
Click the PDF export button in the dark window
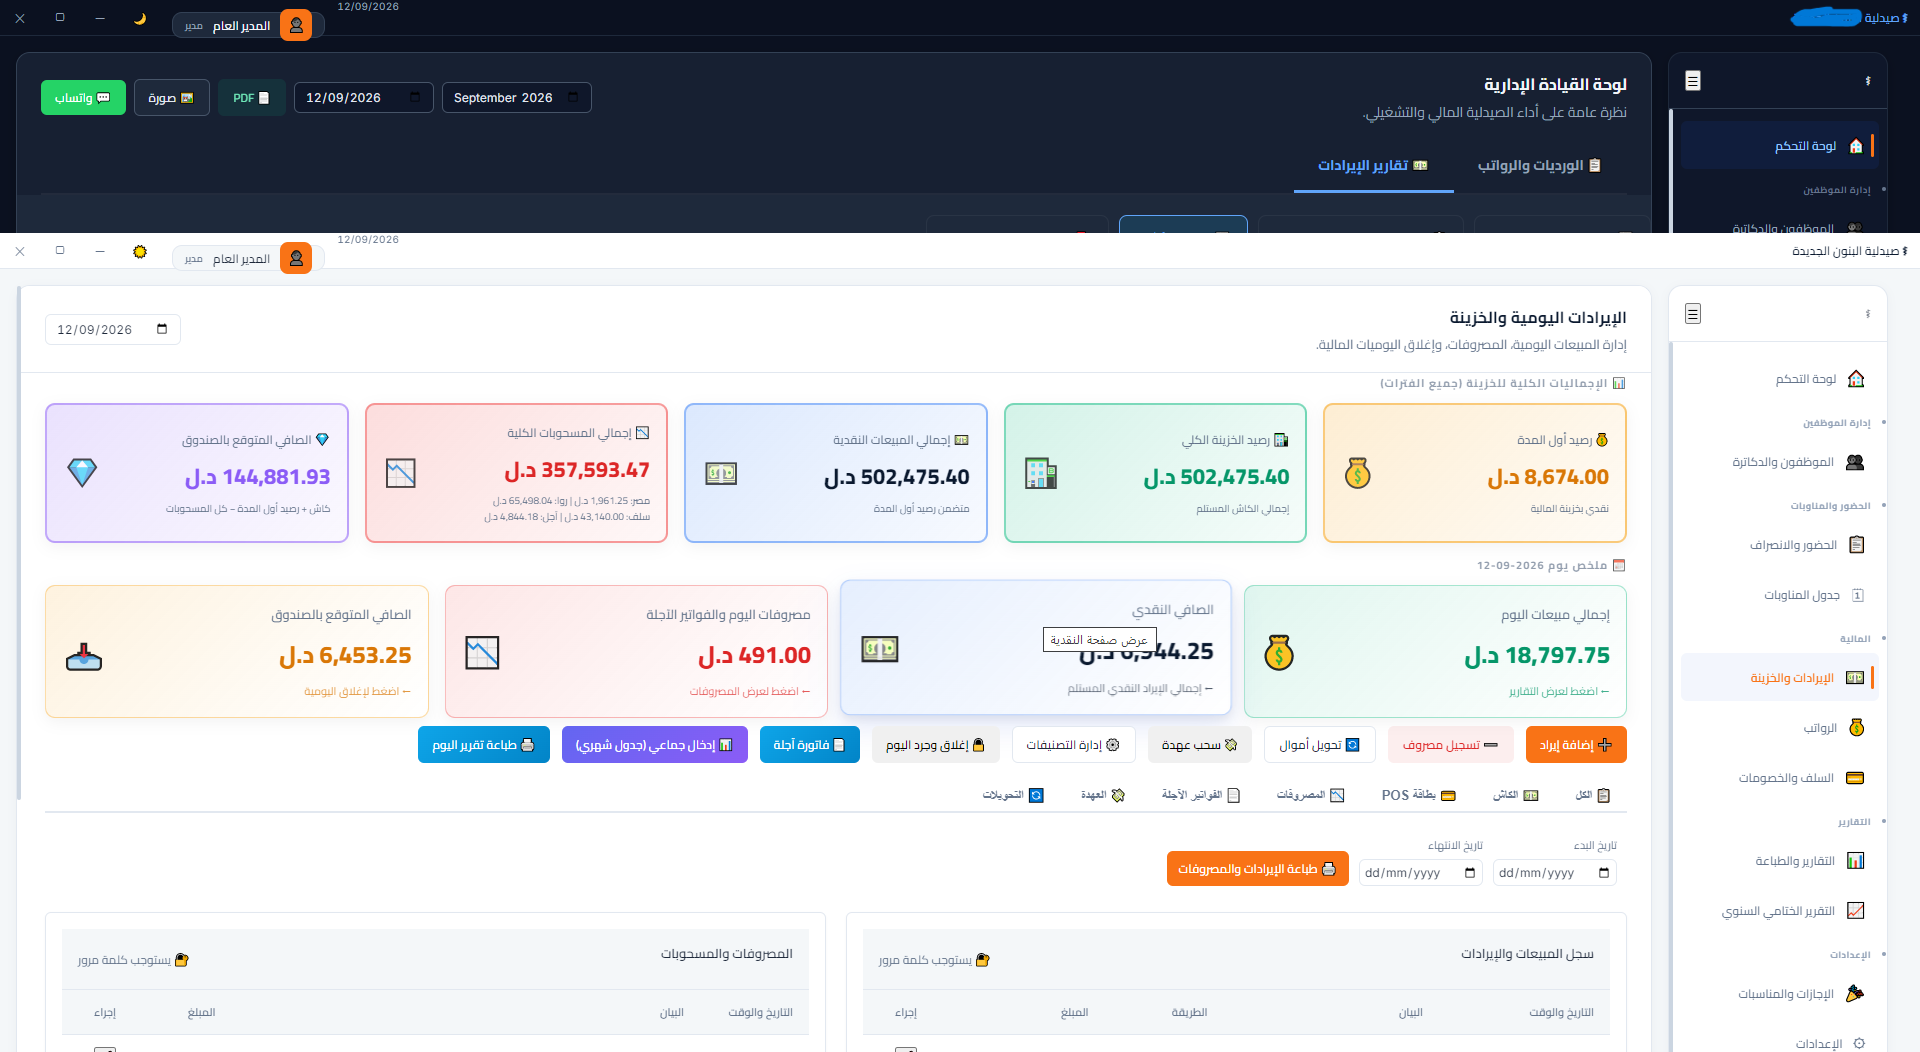(251, 98)
